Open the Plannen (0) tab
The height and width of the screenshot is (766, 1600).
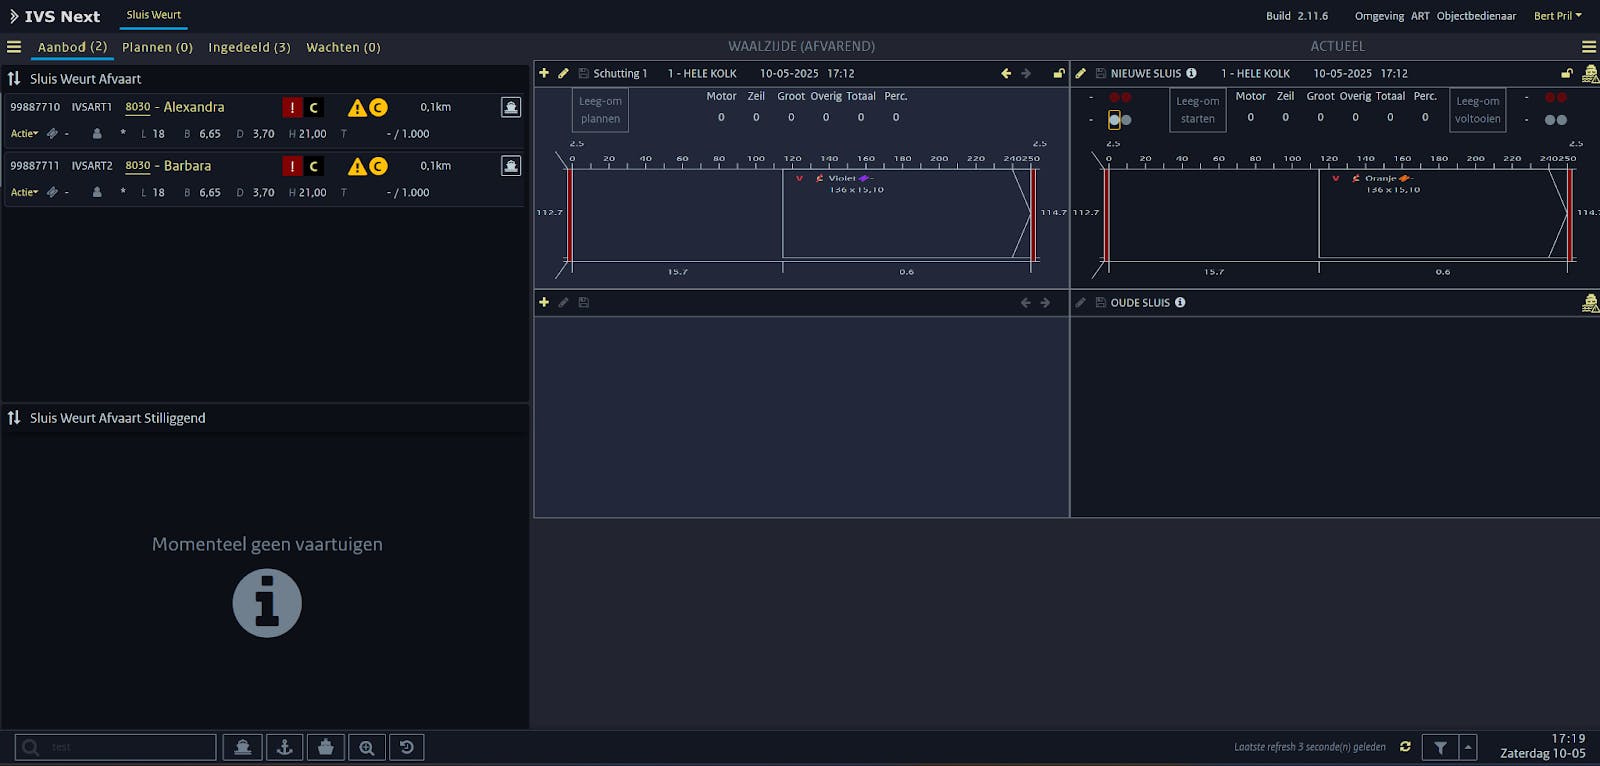(x=157, y=47)
